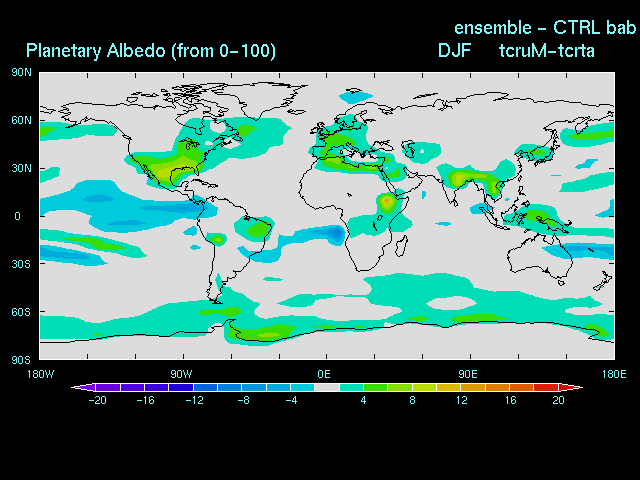Screen dimensions: 640x480
Task: Click the 60N latitude axis label
Action: pyautogui.click(x=21, y=121)
